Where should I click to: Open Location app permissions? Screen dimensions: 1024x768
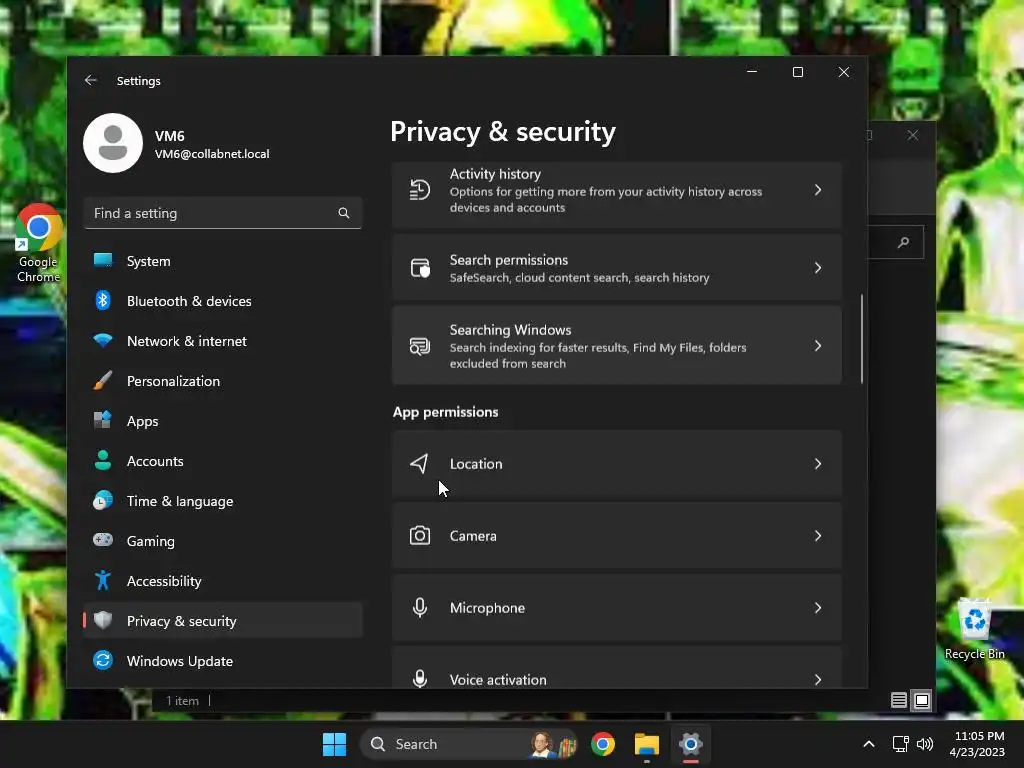(x=616, y=464)
